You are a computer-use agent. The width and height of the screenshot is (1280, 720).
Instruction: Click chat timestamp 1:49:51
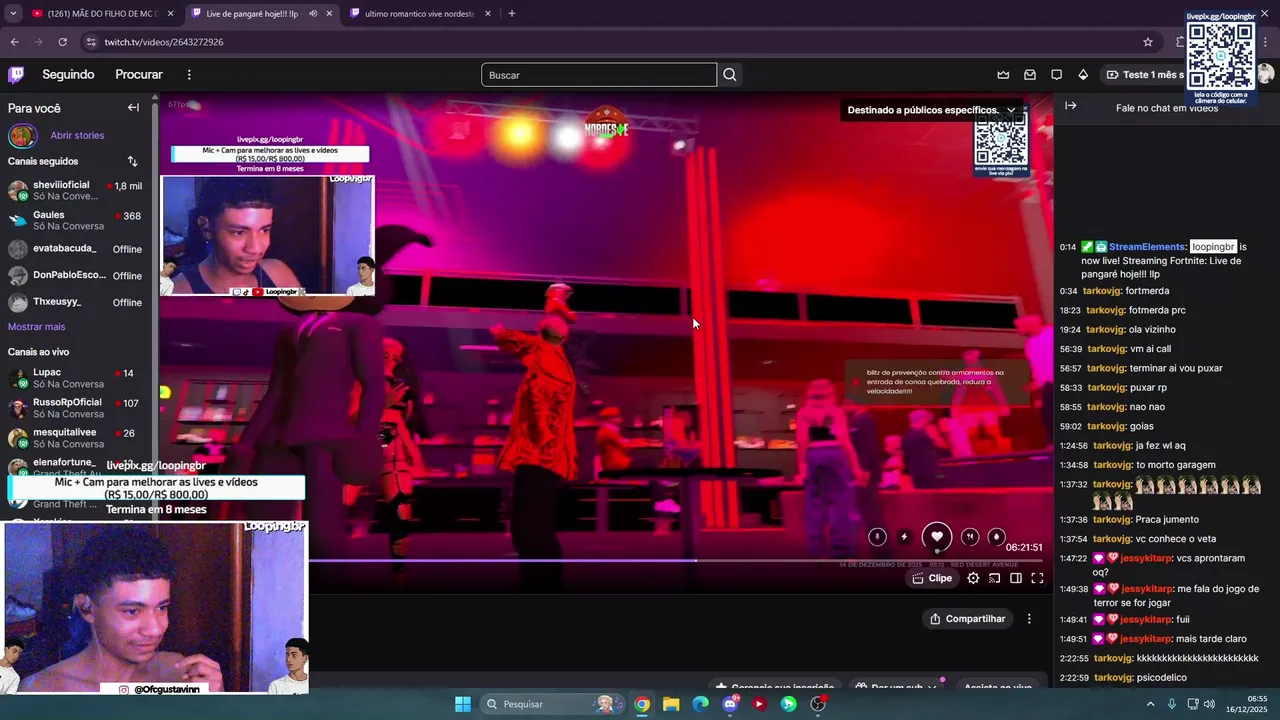tap(1073, 639)
